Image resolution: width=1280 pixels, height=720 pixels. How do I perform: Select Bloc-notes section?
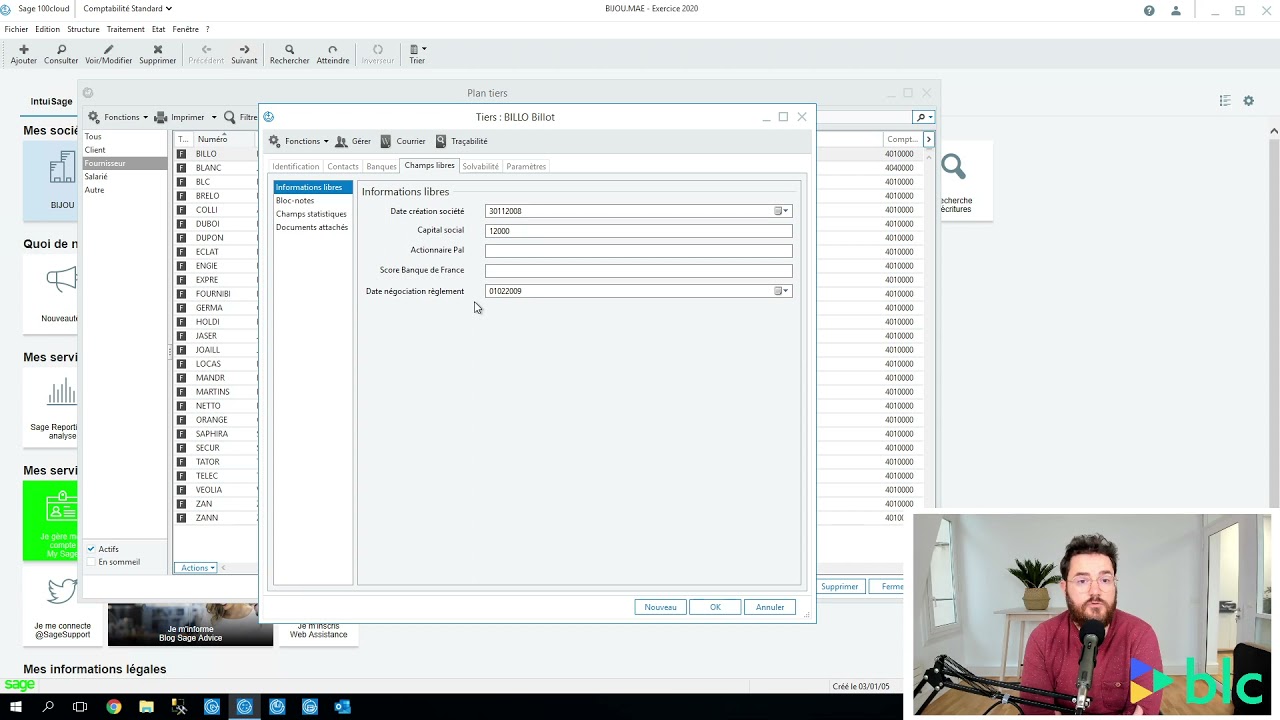(295, 200)
